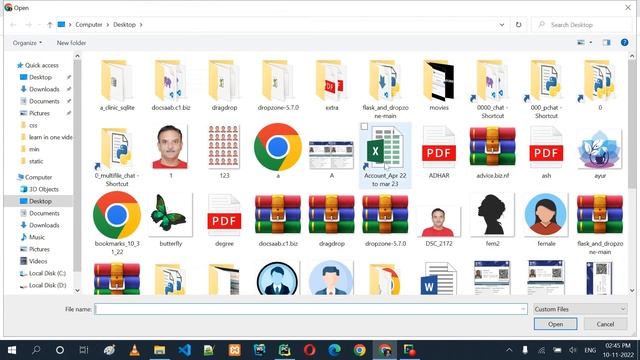Select the dropzone-5.7.0 RAR archive
Image resolution: width=640 pixels, height=360 pixels.
pyautogui.click(x=385, y=220)
